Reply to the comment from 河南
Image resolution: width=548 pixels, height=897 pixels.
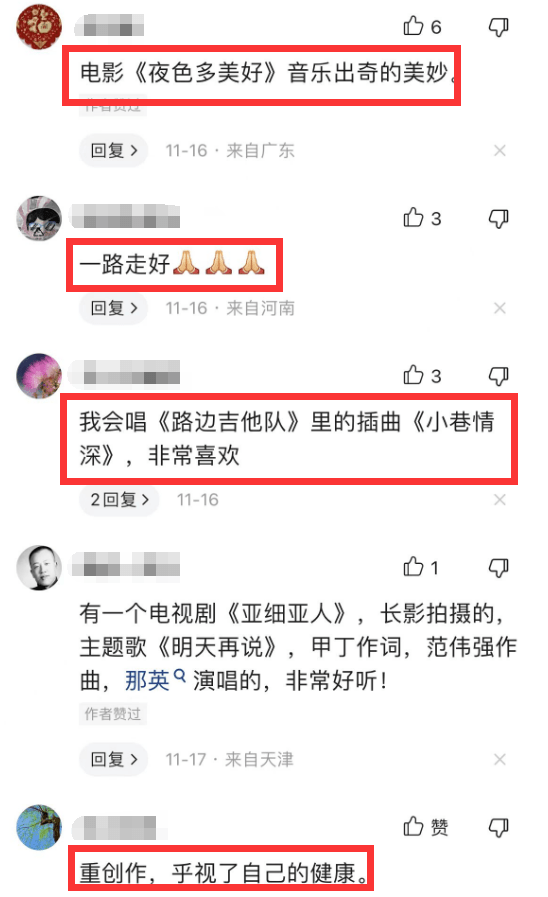point(114,308)
